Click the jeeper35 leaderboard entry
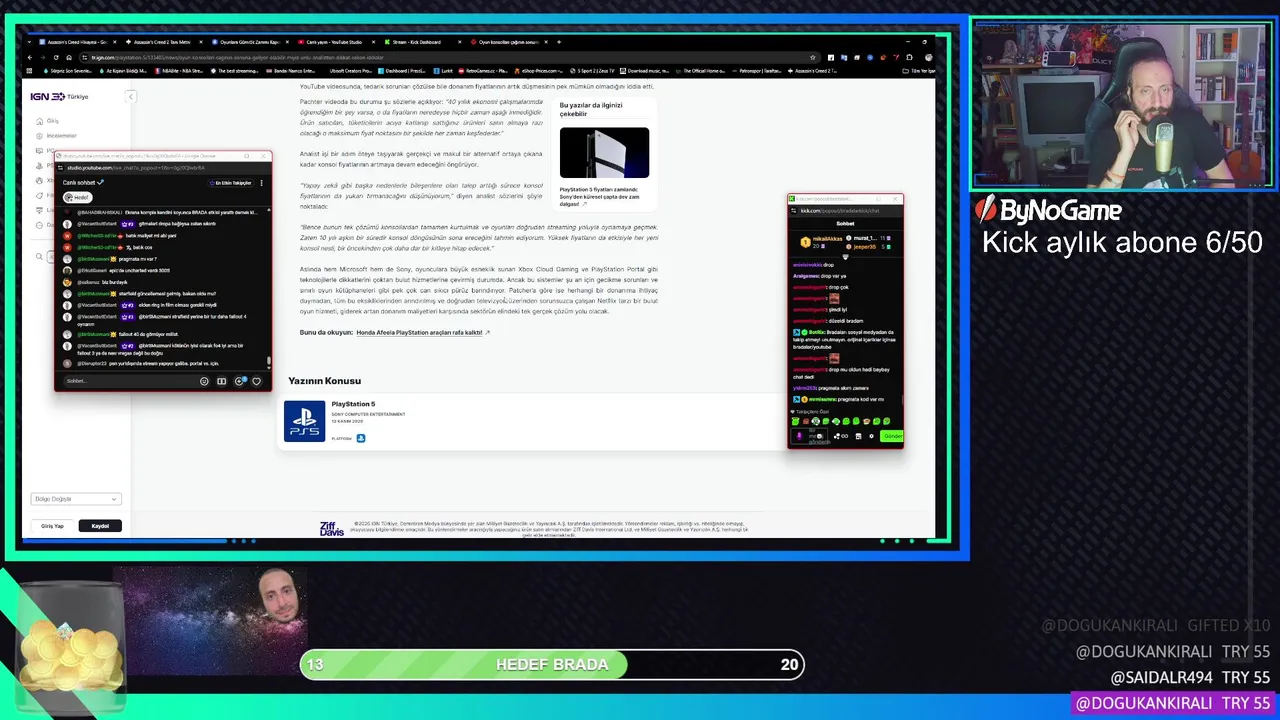 866,246
